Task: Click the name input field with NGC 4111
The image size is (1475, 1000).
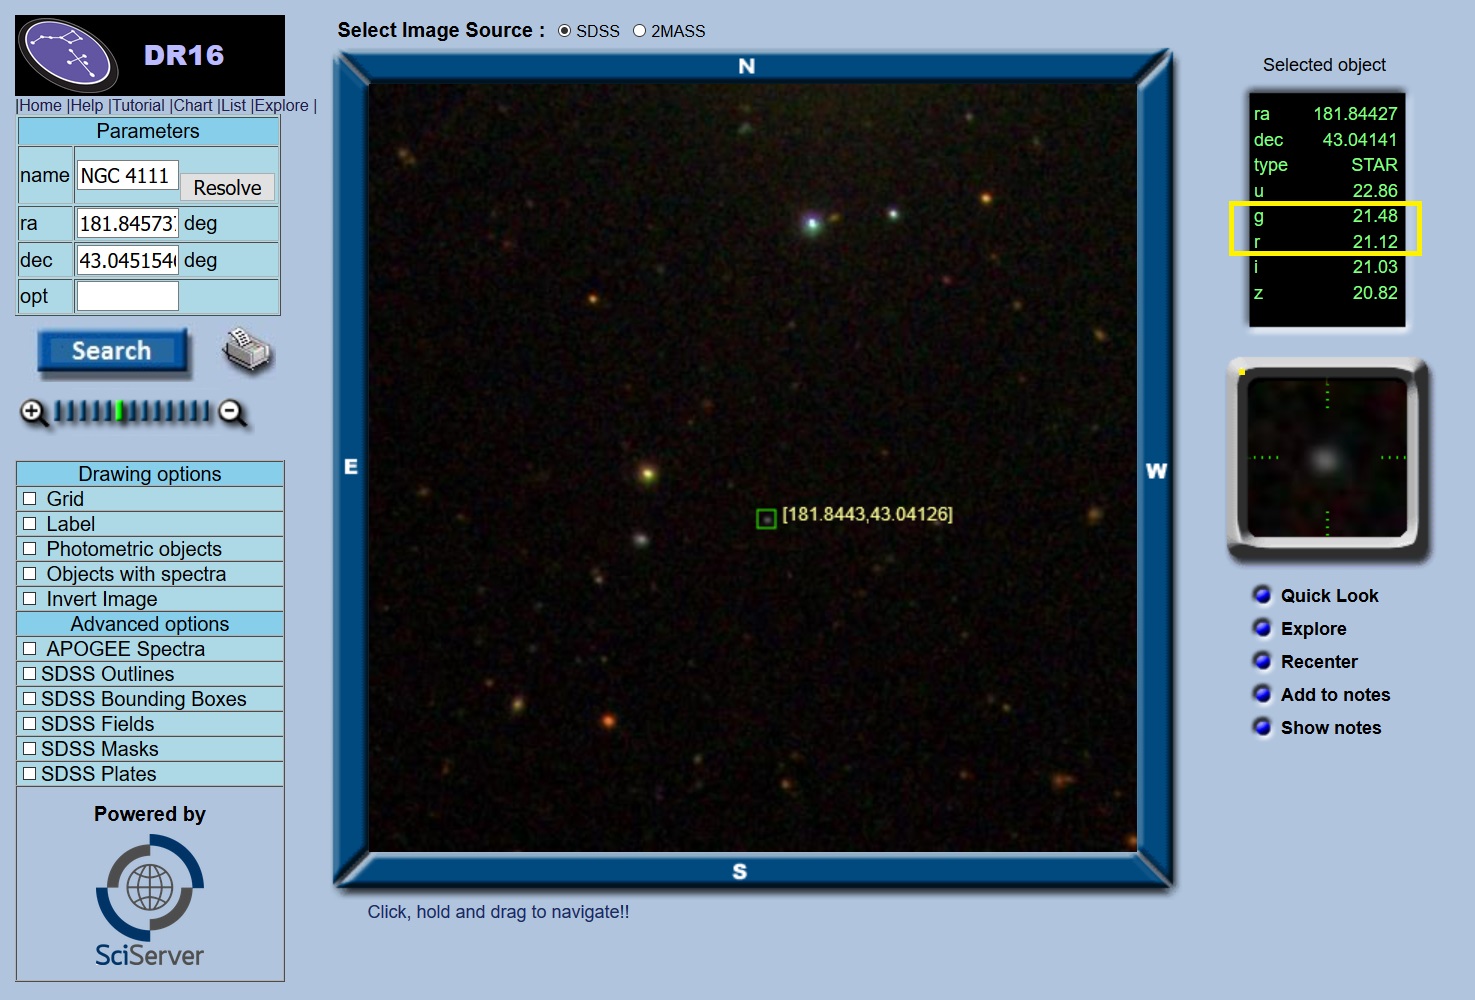Action: [128, 175]
